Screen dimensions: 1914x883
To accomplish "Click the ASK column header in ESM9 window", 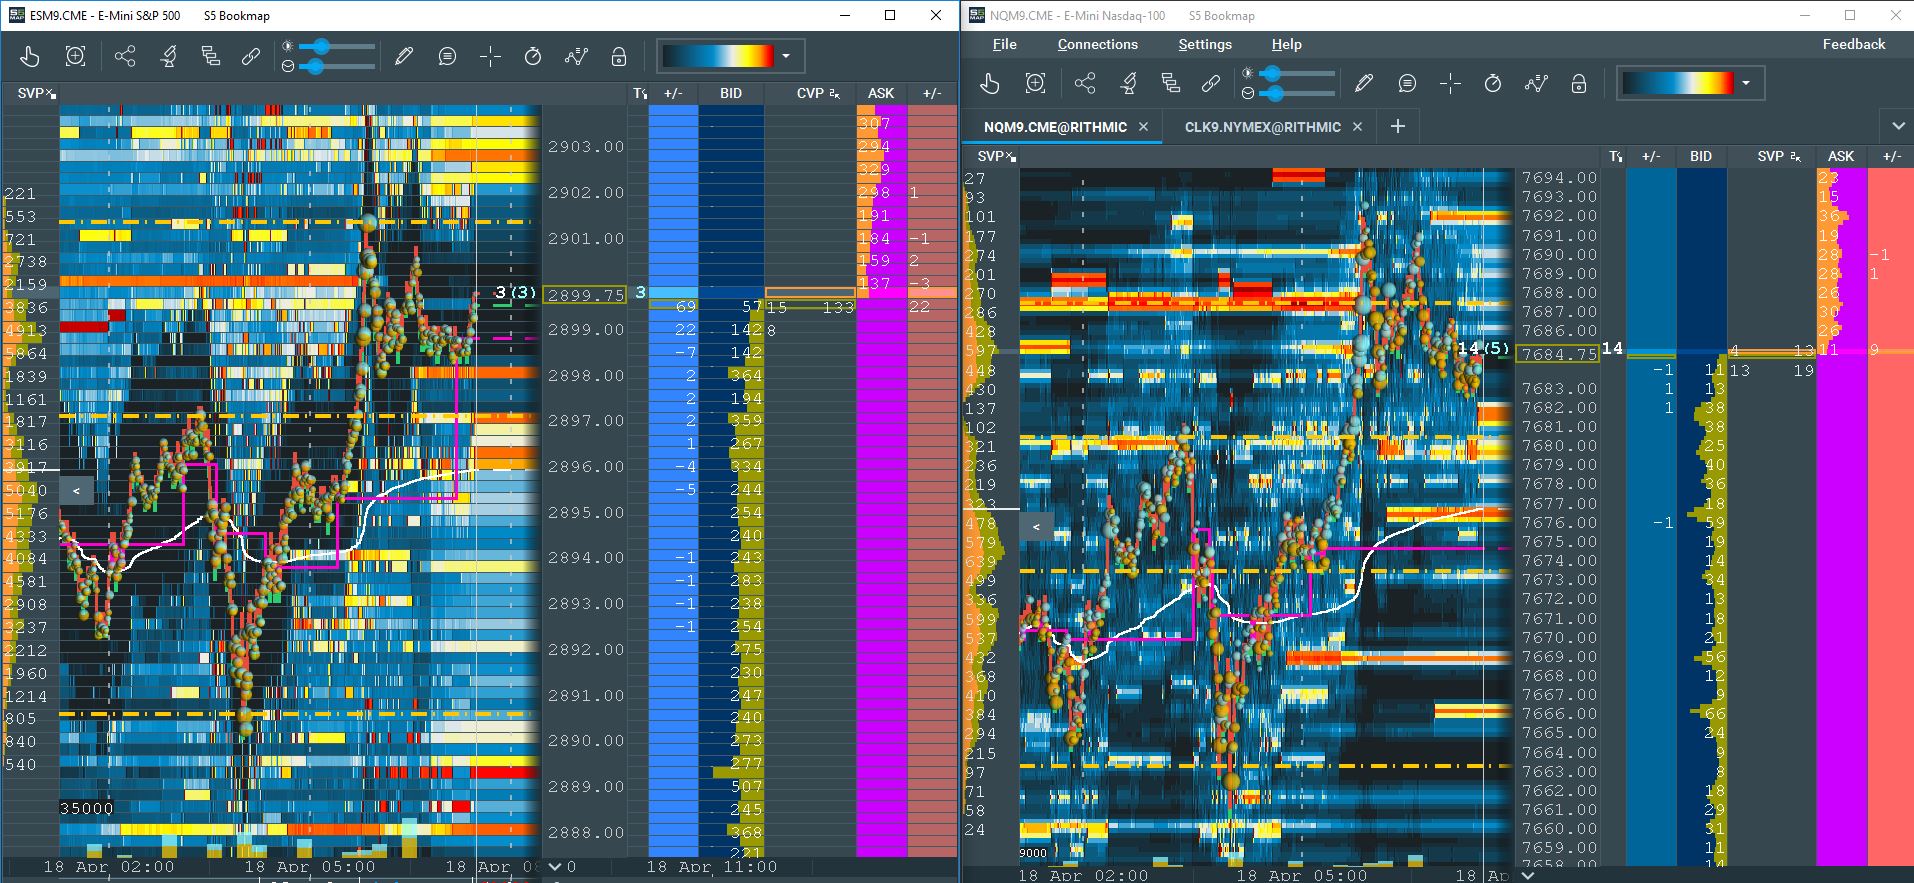I will [x=881, y=93].
